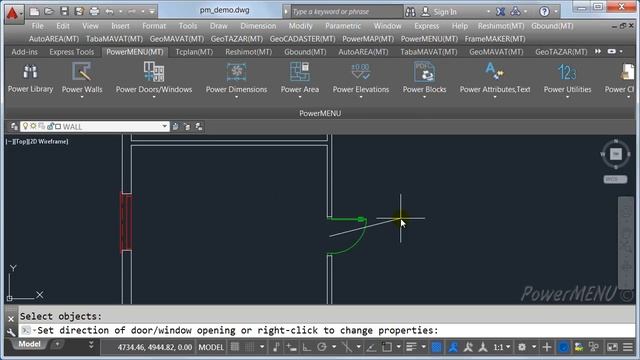640x360 pixels.
Task: Open the WALL layer dropdown
Action: tap(164, 127)
